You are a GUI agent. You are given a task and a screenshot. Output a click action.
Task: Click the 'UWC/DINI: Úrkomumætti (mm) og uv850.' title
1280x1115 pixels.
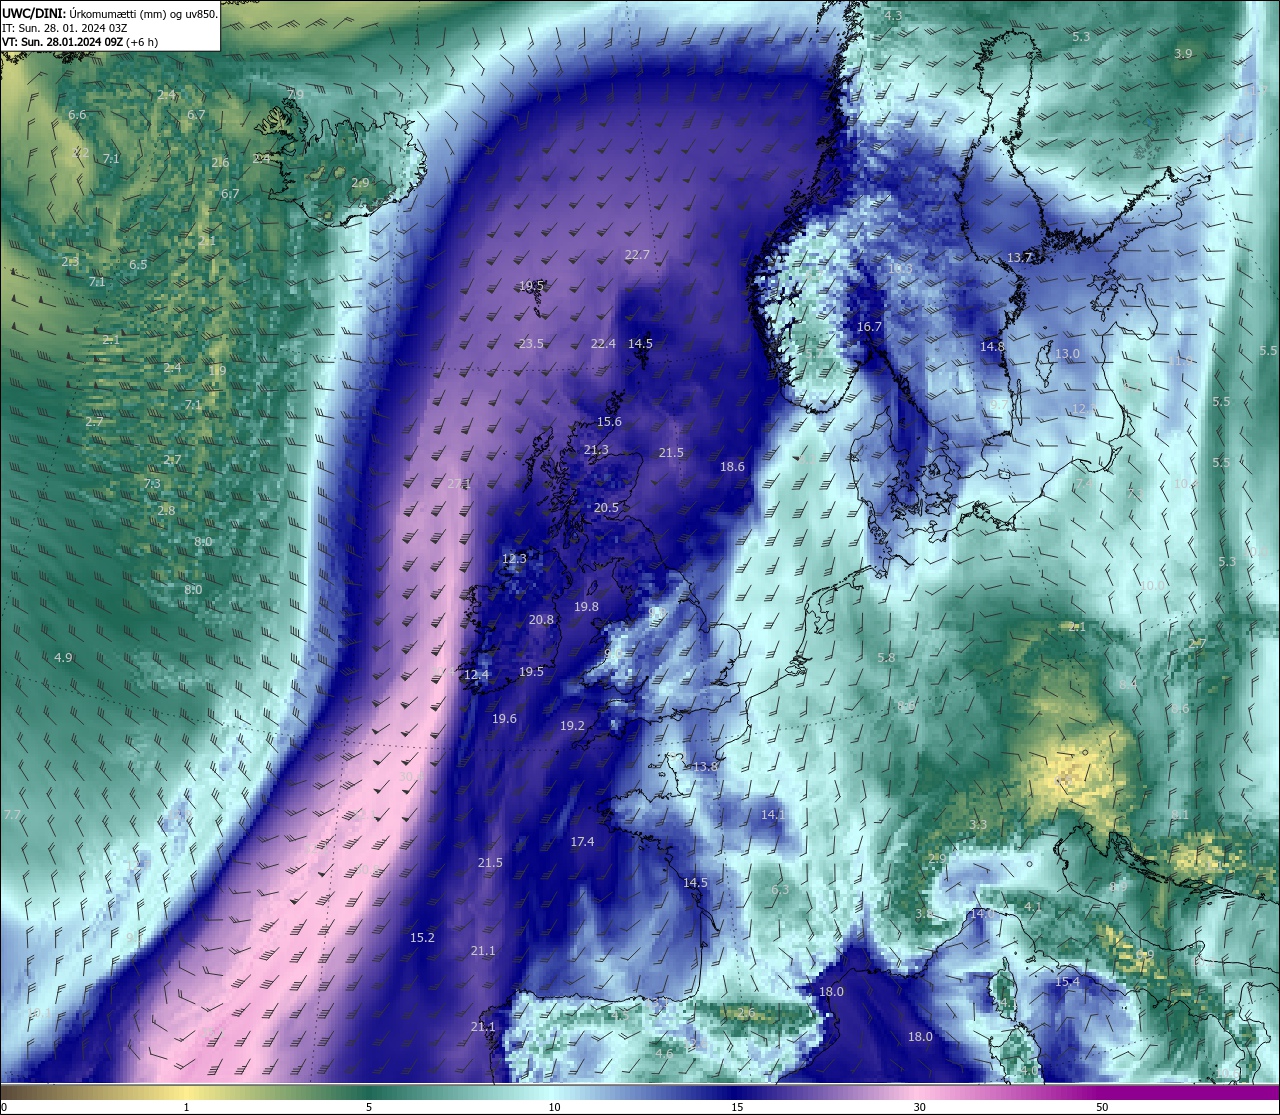[110, 13]
